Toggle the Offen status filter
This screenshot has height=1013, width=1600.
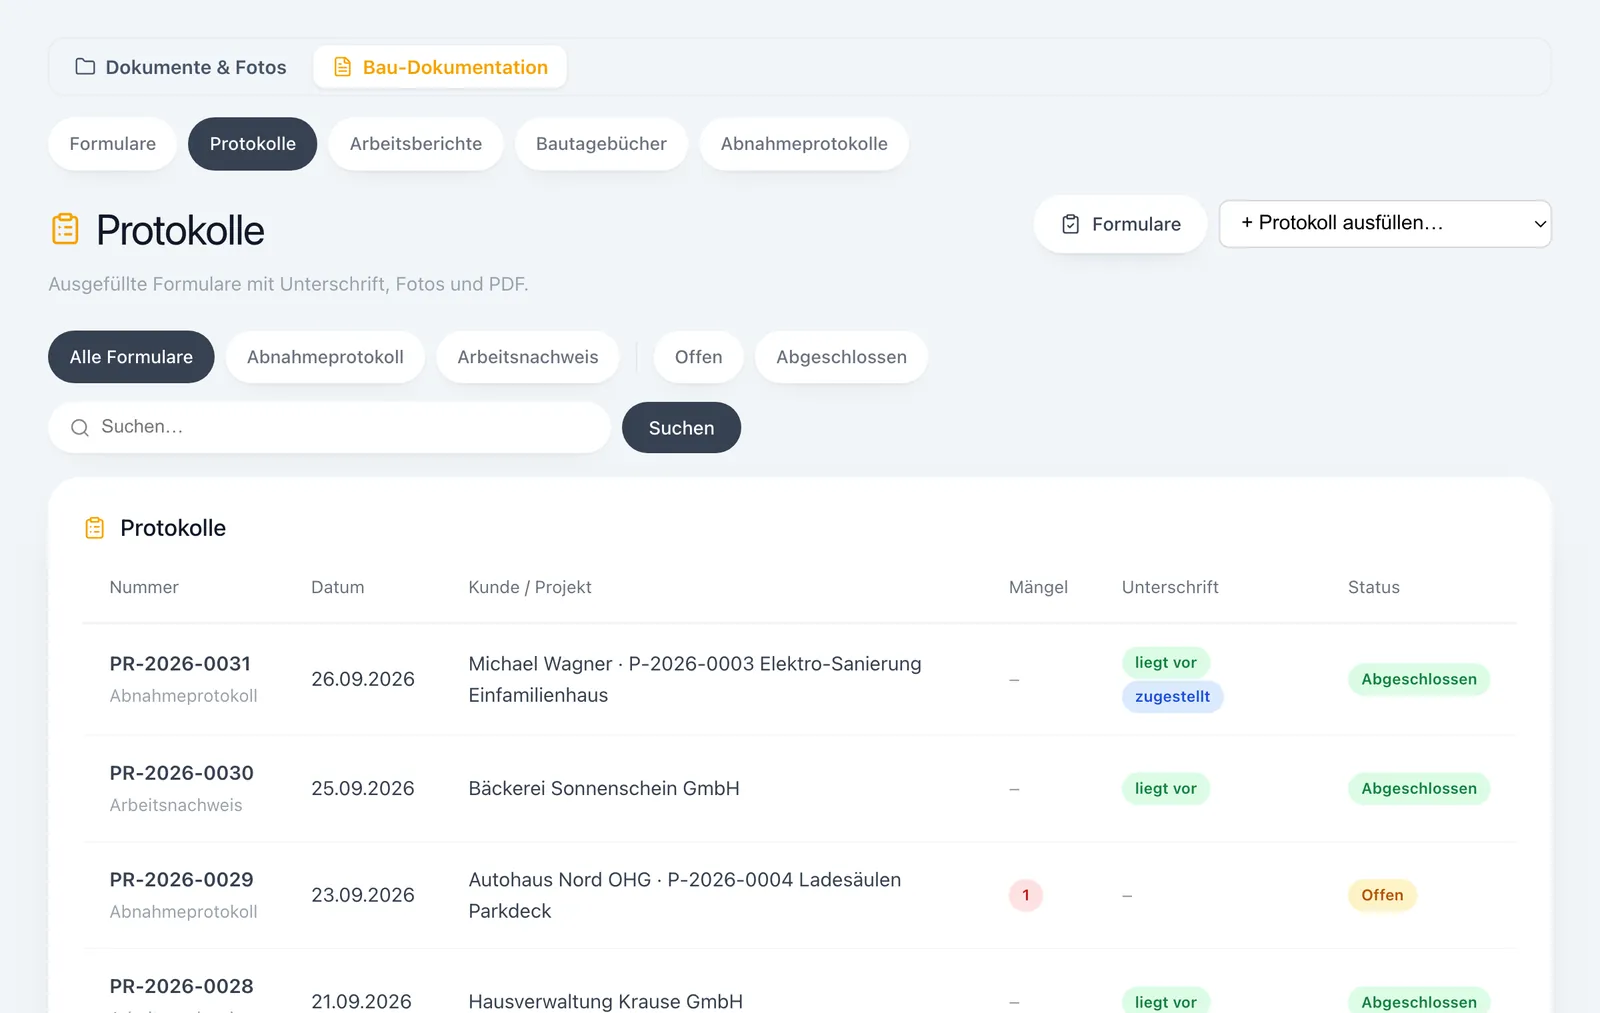(698, 357)
